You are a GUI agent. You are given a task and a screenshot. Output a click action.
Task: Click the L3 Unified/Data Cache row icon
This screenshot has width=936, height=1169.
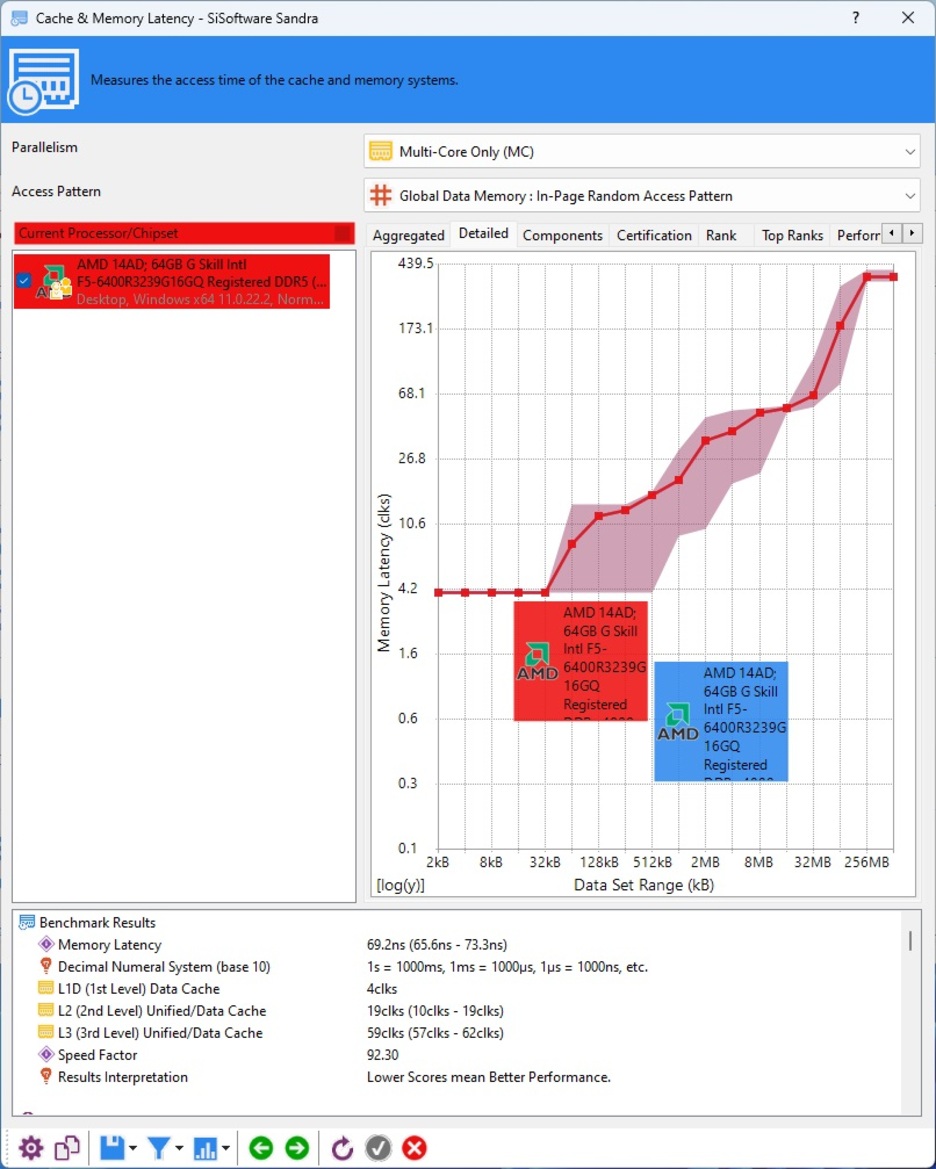tap(46, 1033)
